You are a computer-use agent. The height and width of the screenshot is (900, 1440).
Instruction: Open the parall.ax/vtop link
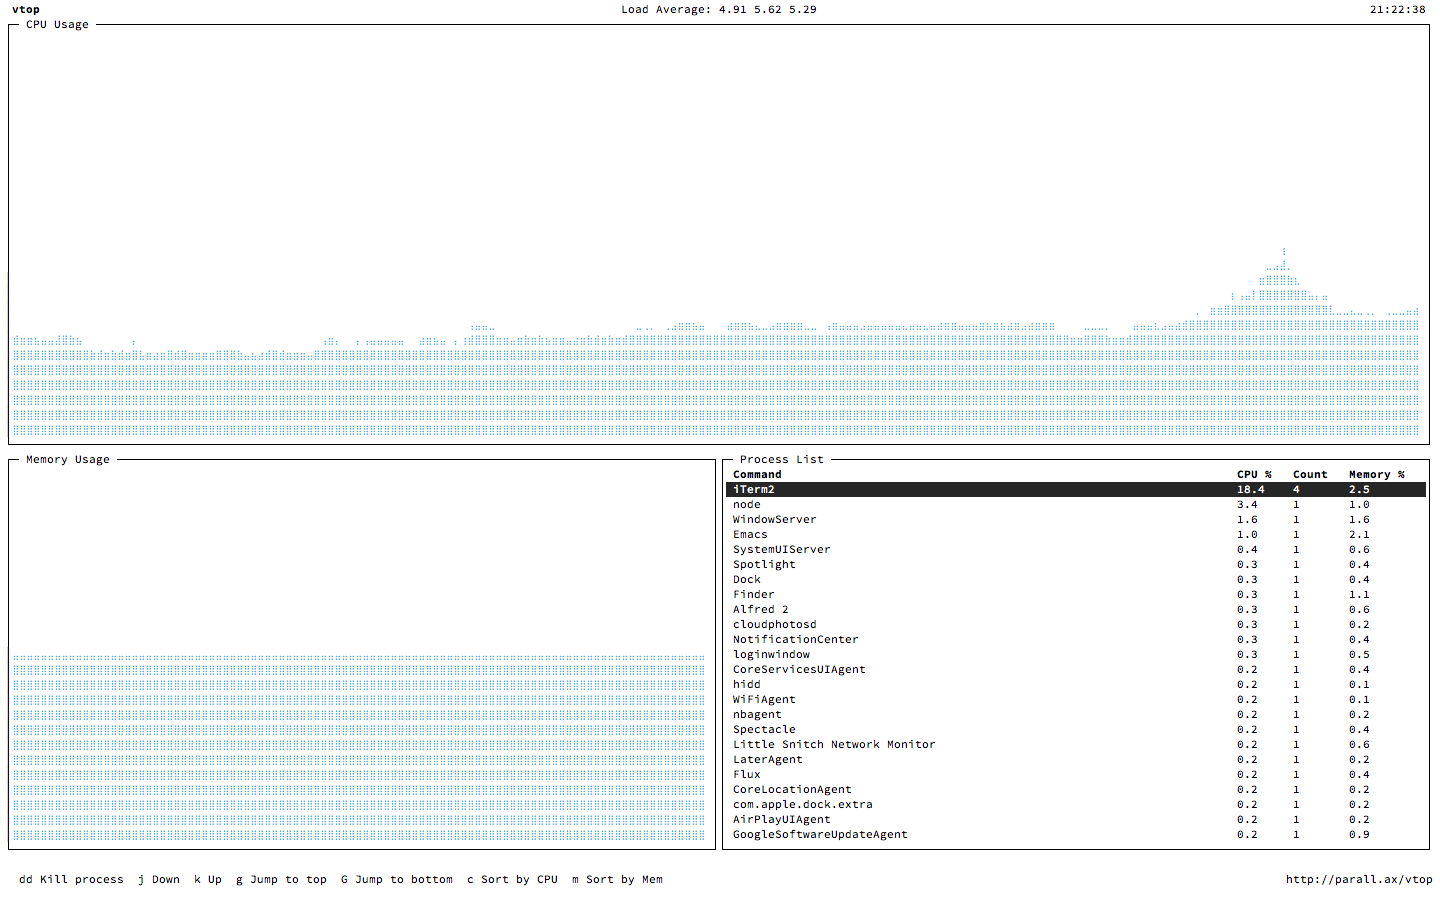1359,880
